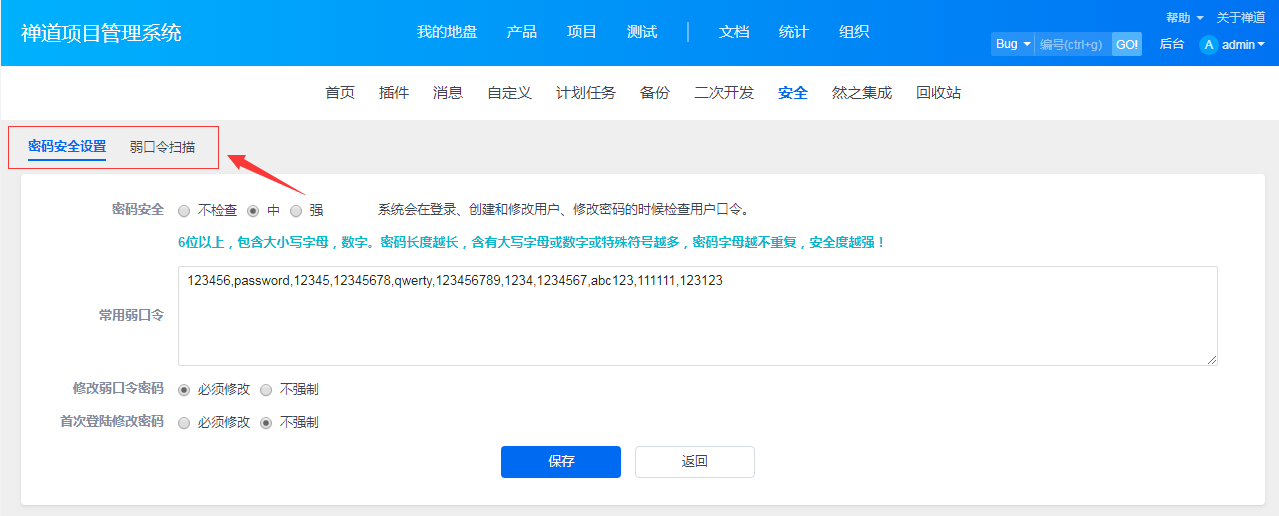This screenshot has width=1279, height=516.
Task: Open the 插件 menu item
Action: tap(394, 93)
